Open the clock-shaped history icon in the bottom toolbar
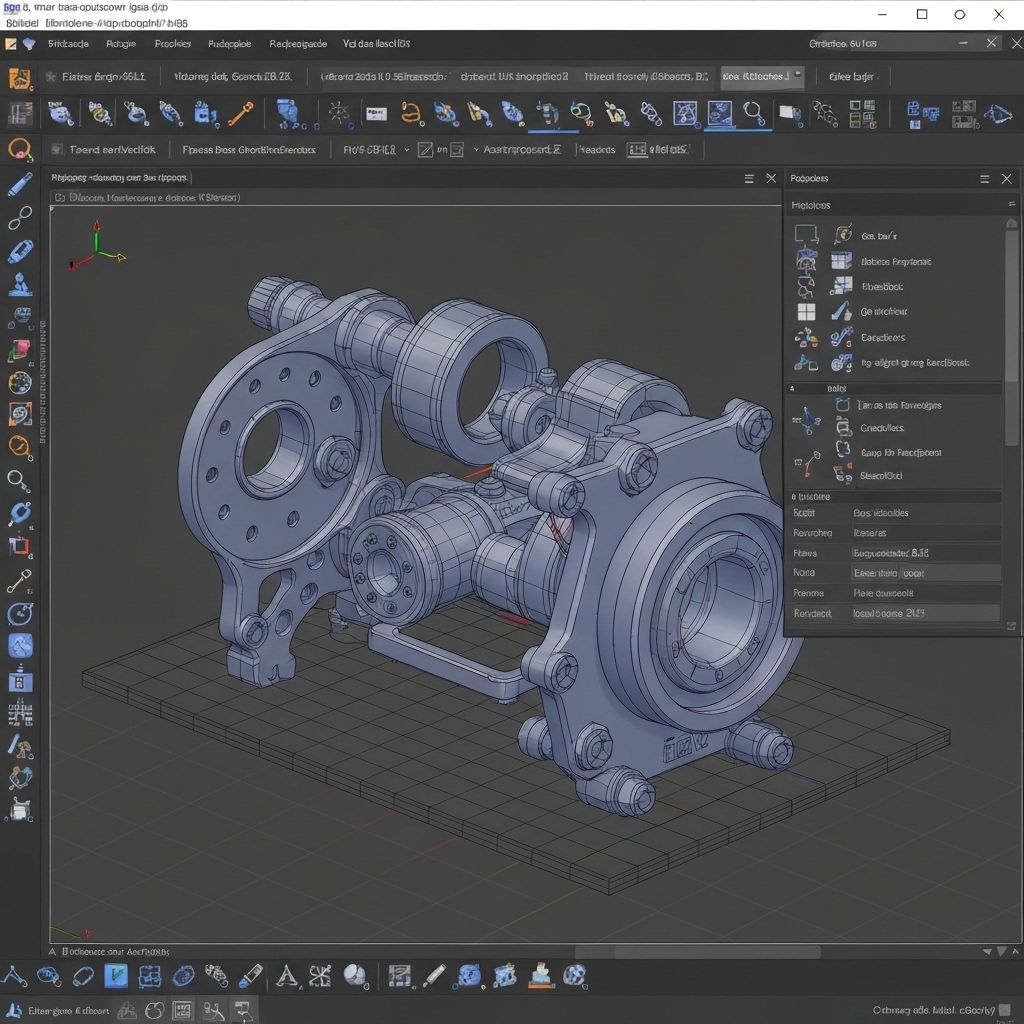Image resolution: width=1024 pixels, height=1024 pixels. point(352,977)
